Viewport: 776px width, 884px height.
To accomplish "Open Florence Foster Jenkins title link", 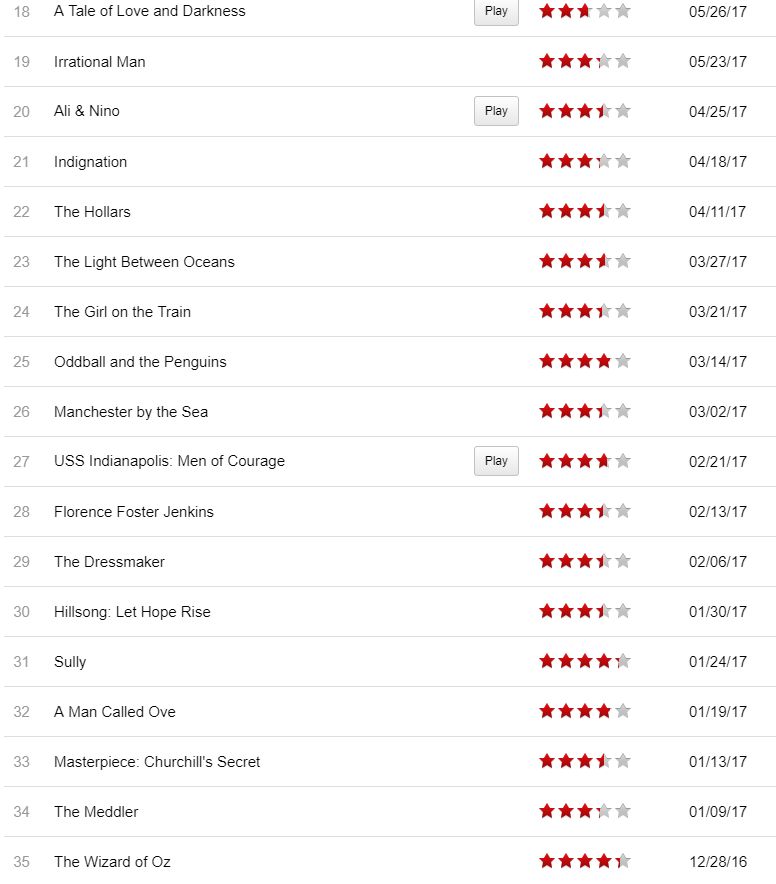I will (x=134, y=512).
